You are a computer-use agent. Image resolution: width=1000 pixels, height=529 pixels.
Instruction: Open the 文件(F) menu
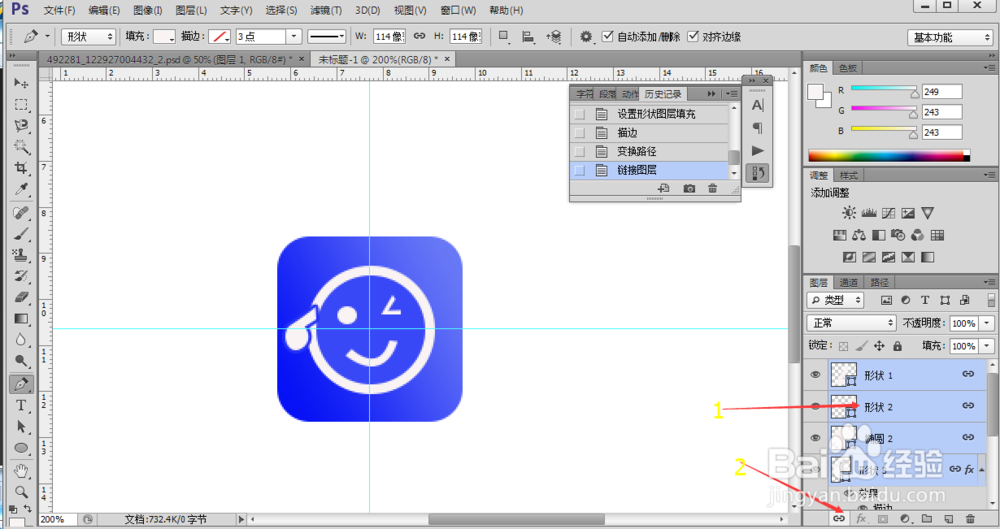pos(59,10)
